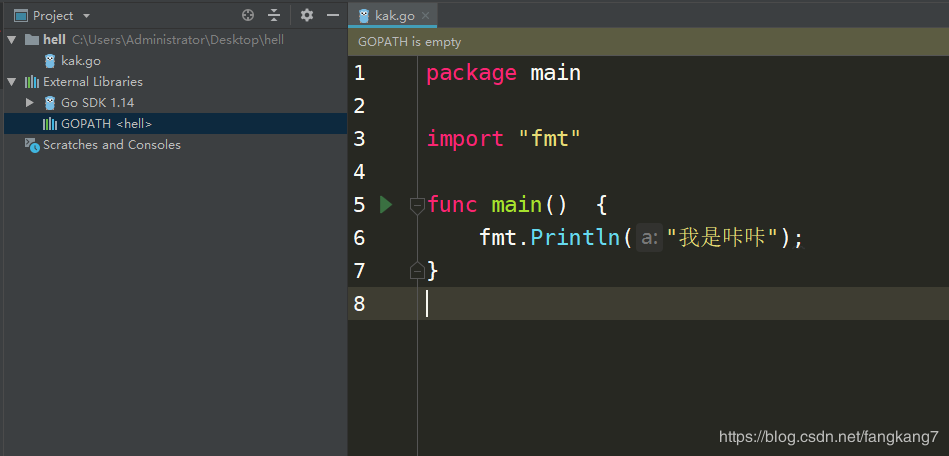Click 'main' function name on line 5
The width and height of the screenshot is (949, 456).
[x=517, y=205]
